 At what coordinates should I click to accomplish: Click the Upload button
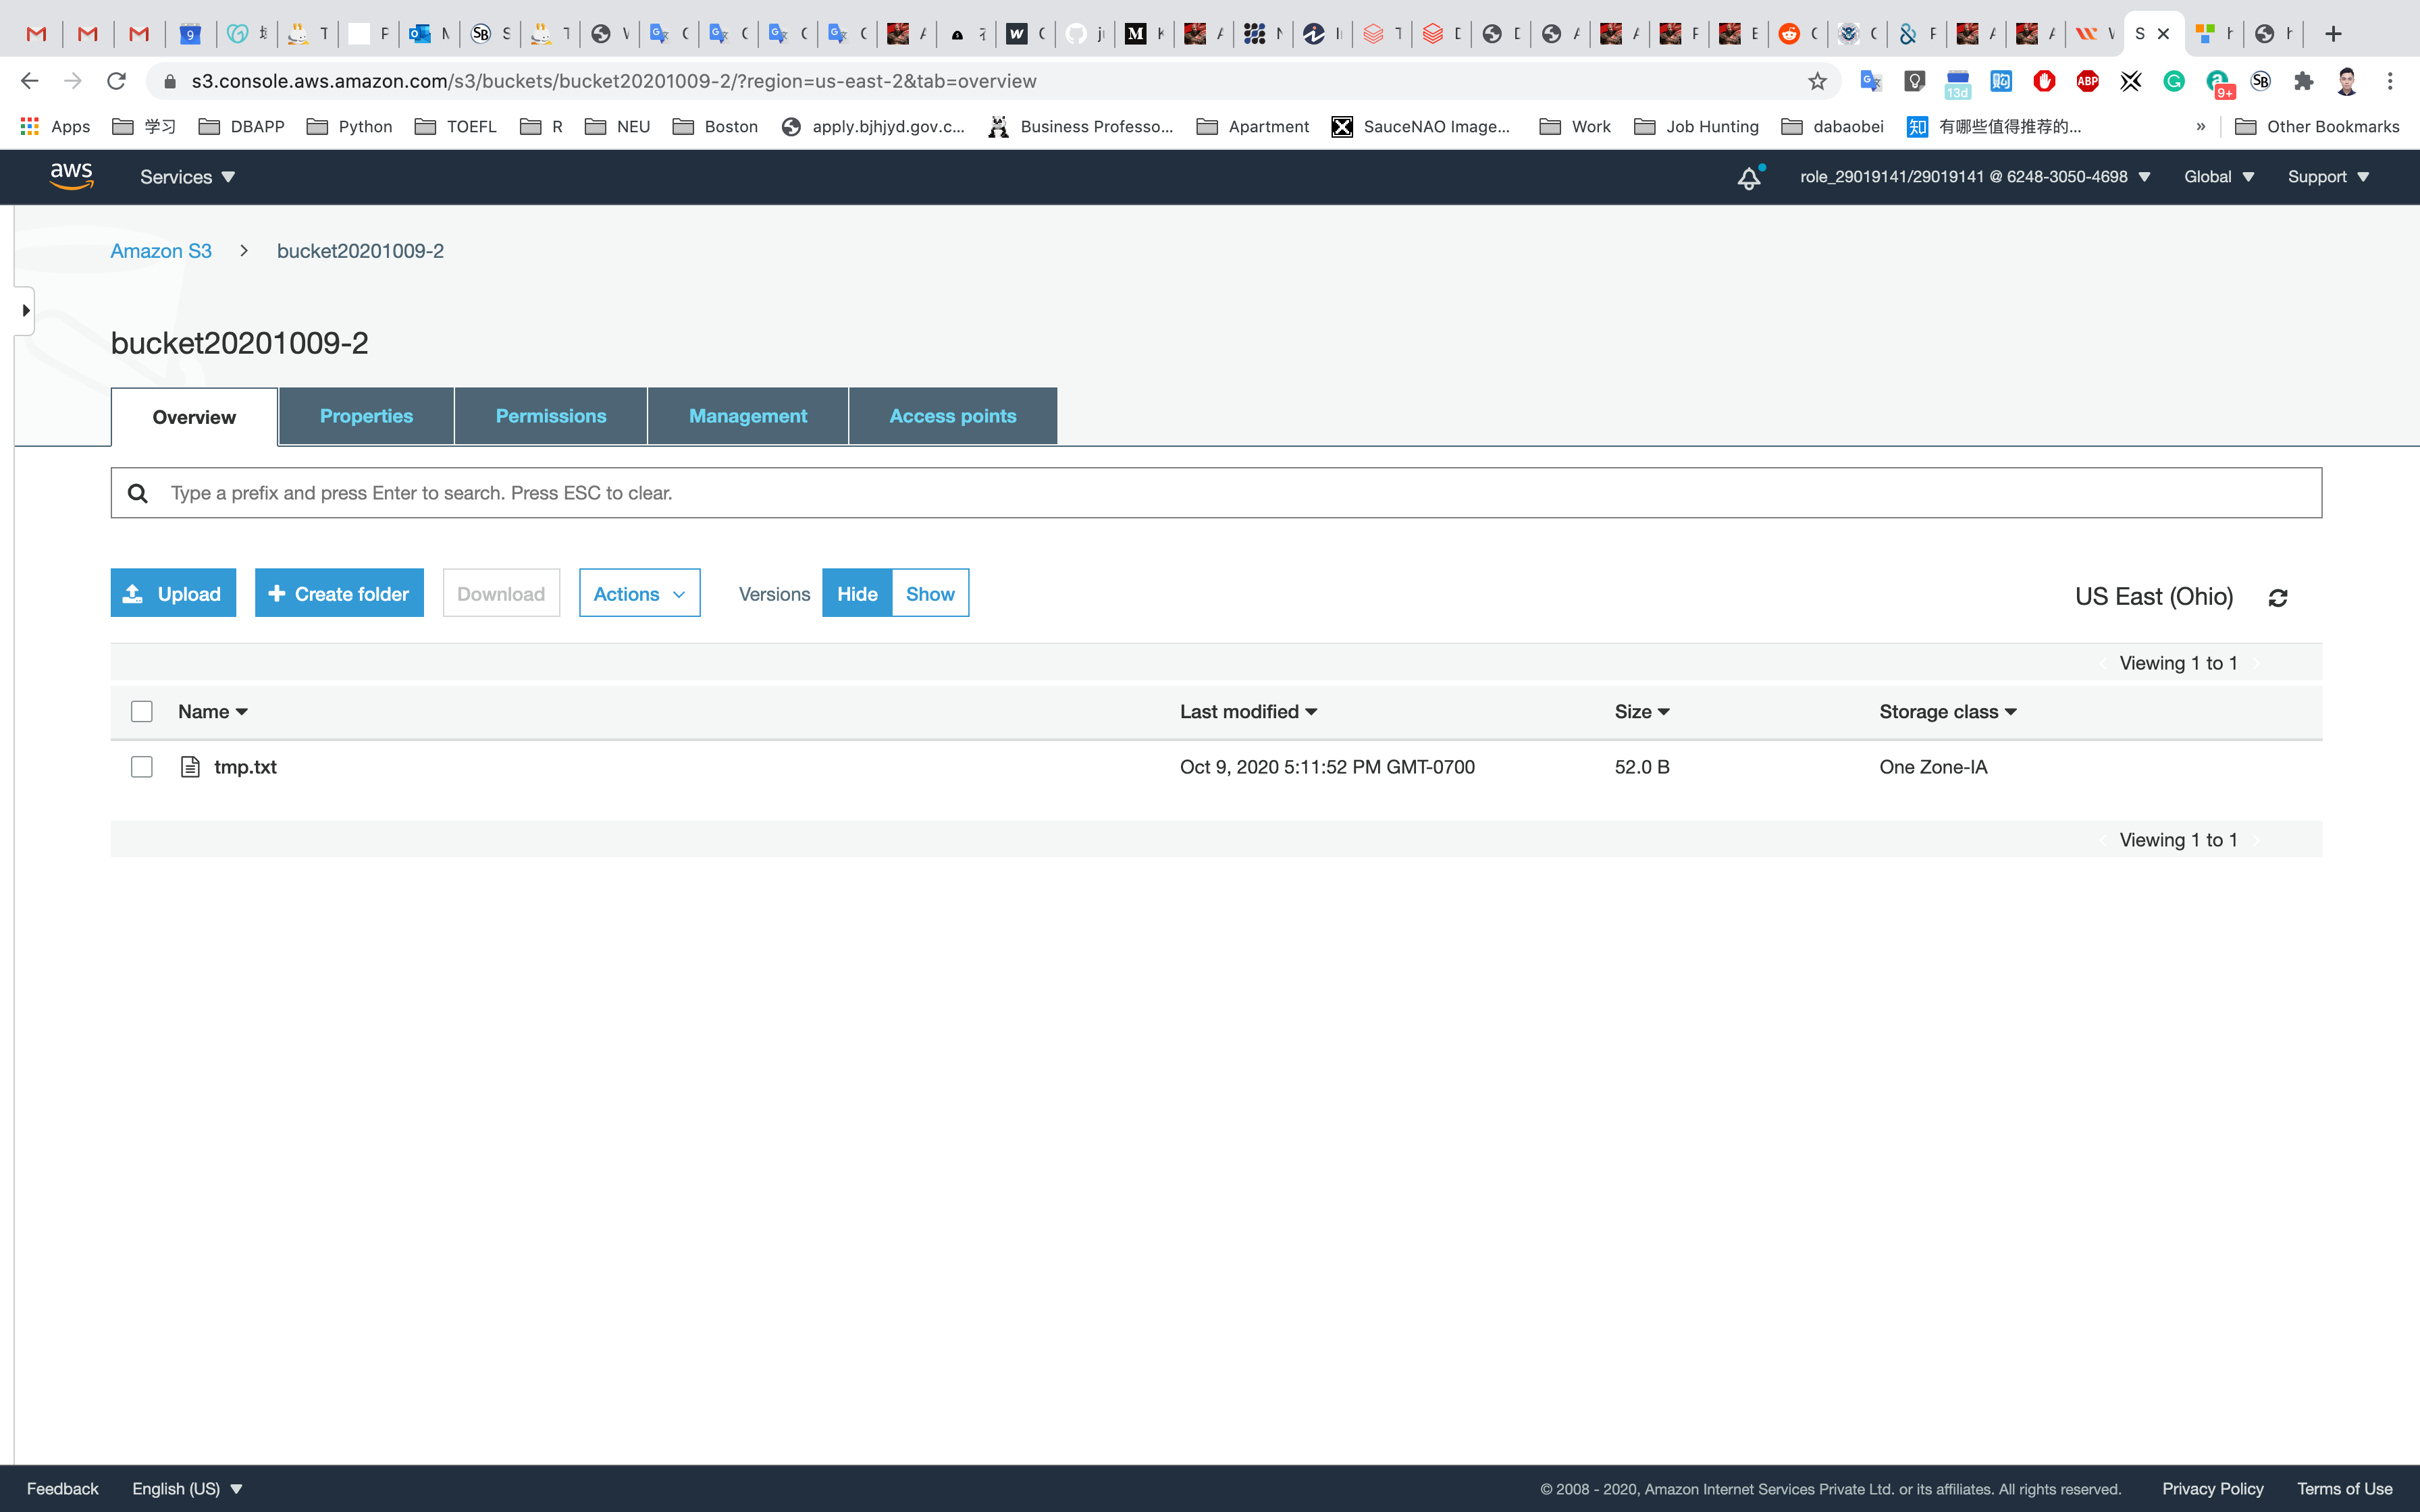pyautogui.click(x=173, y=594)
